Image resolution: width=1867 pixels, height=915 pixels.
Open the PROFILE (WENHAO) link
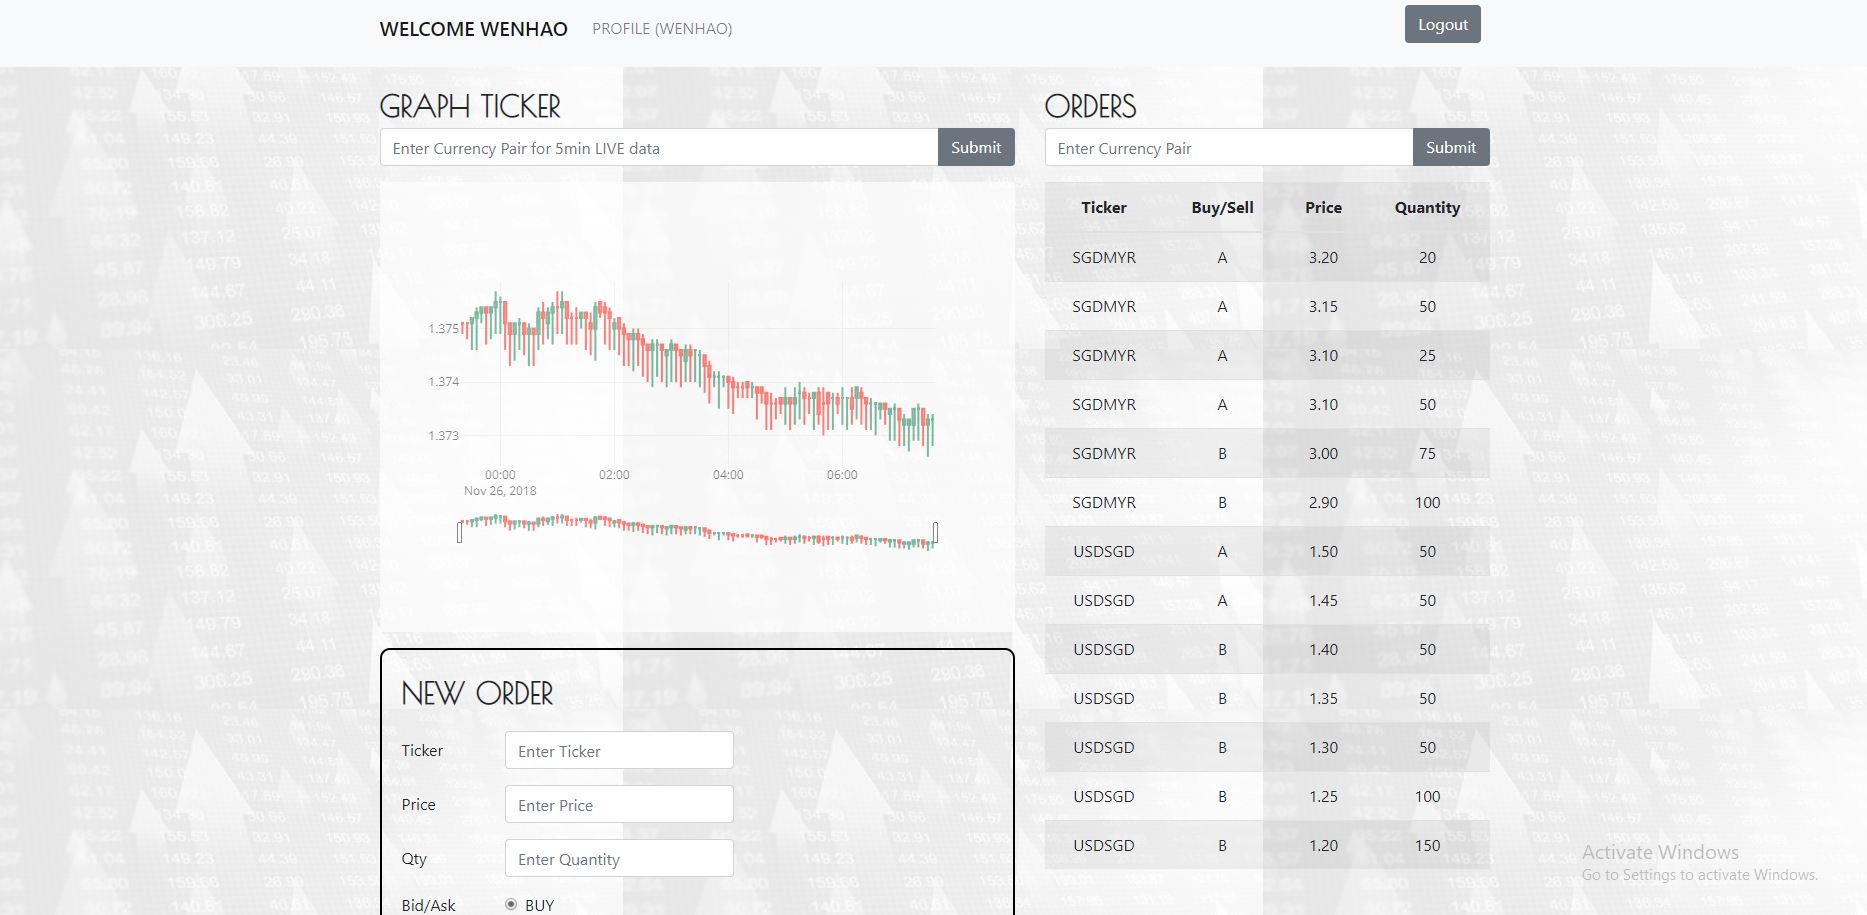(662, 29)
